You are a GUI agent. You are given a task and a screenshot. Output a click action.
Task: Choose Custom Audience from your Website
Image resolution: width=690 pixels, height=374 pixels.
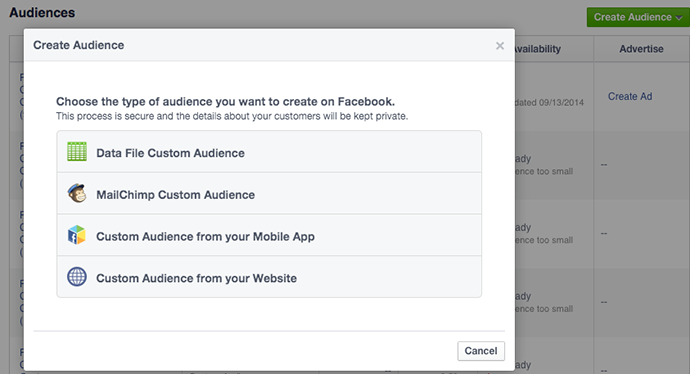tap(269, 277)
